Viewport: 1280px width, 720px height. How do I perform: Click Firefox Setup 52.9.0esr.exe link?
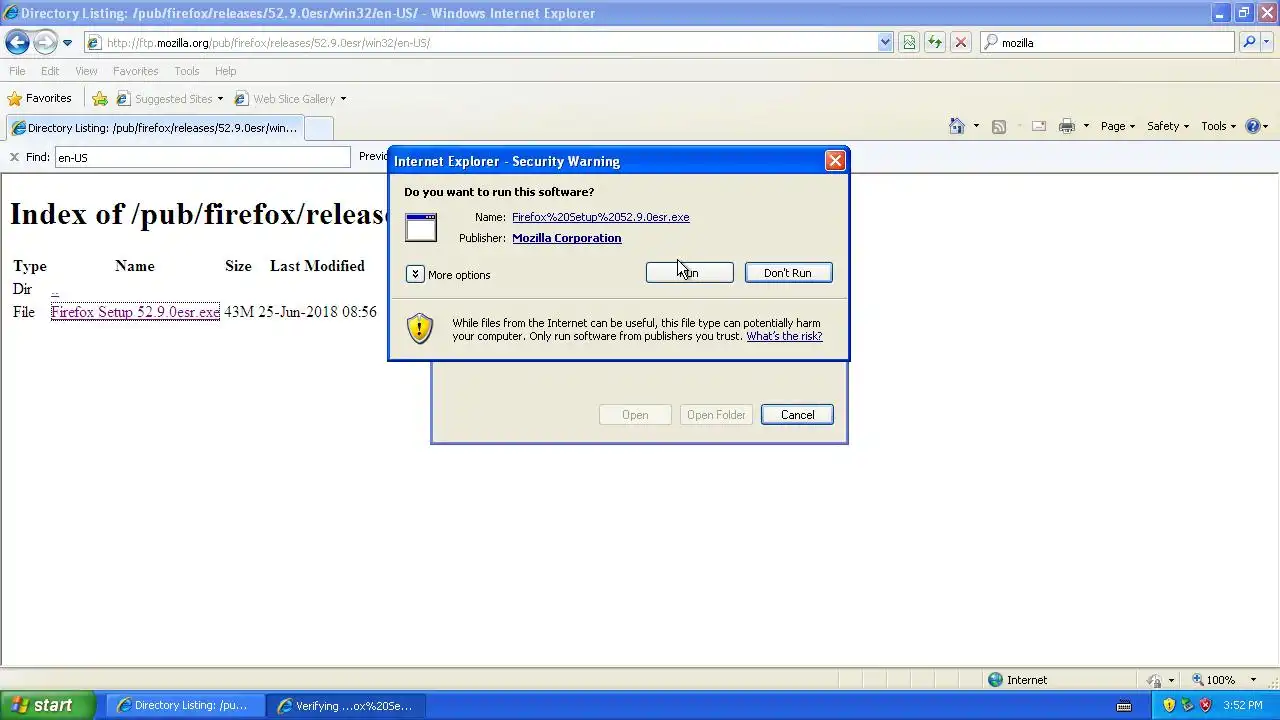tap(135, 312)
